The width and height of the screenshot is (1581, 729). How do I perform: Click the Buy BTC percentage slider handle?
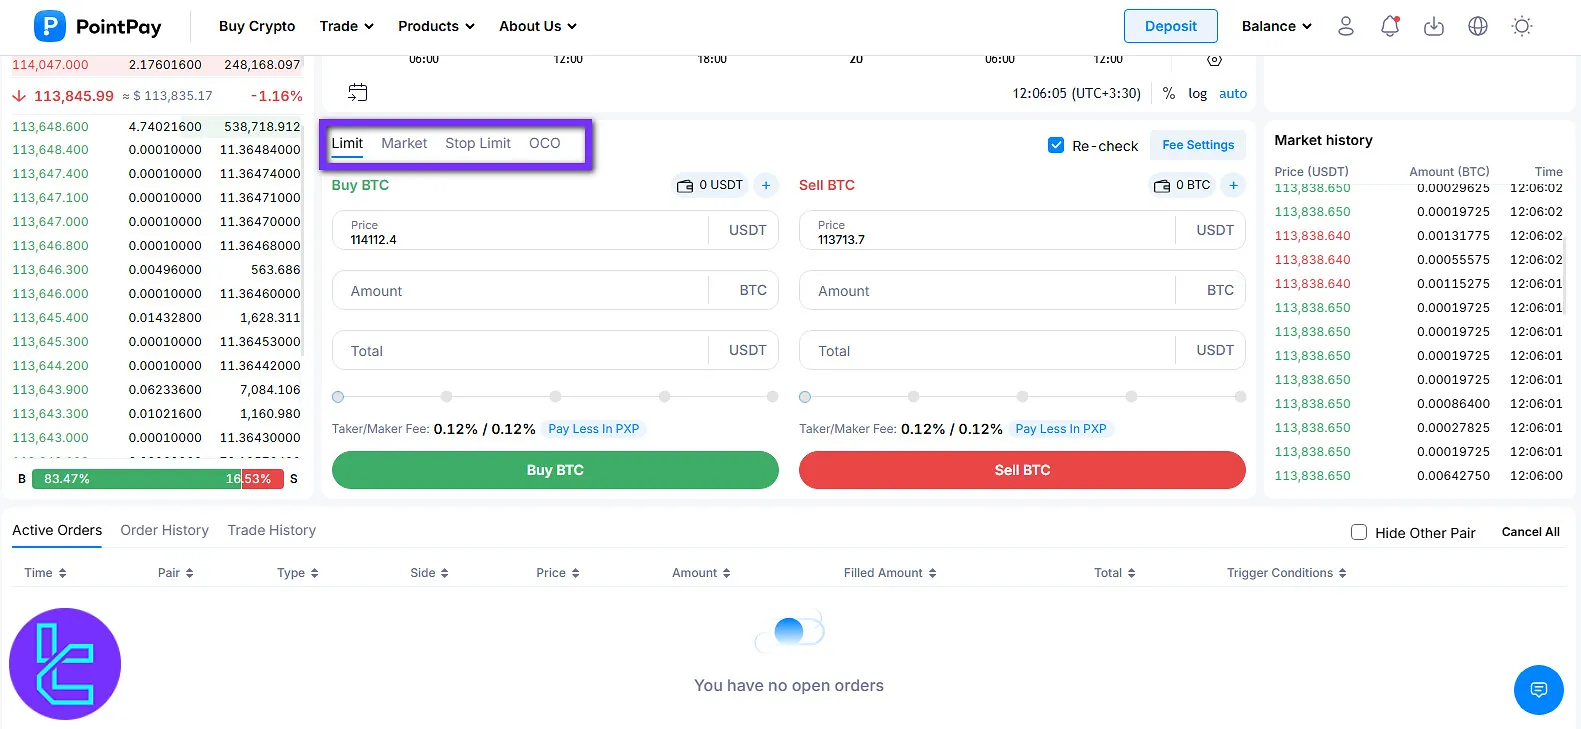[x=338, y=397]
